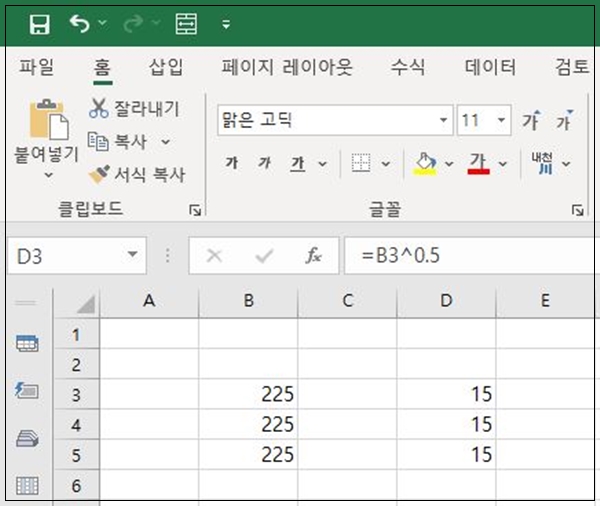This screenshot has width=600, height=506.
Task: Select column A header
Action: point(149,301)
